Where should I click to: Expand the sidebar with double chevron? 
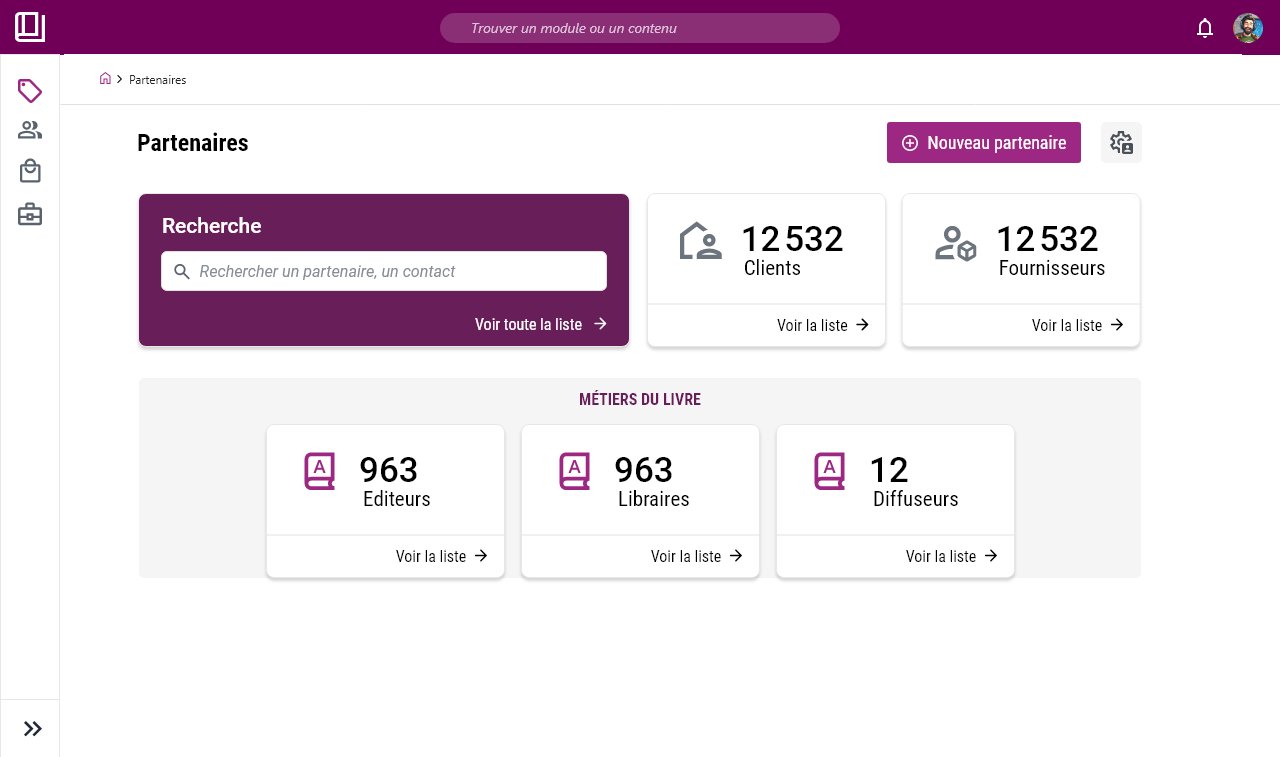(x=32, y=728)
